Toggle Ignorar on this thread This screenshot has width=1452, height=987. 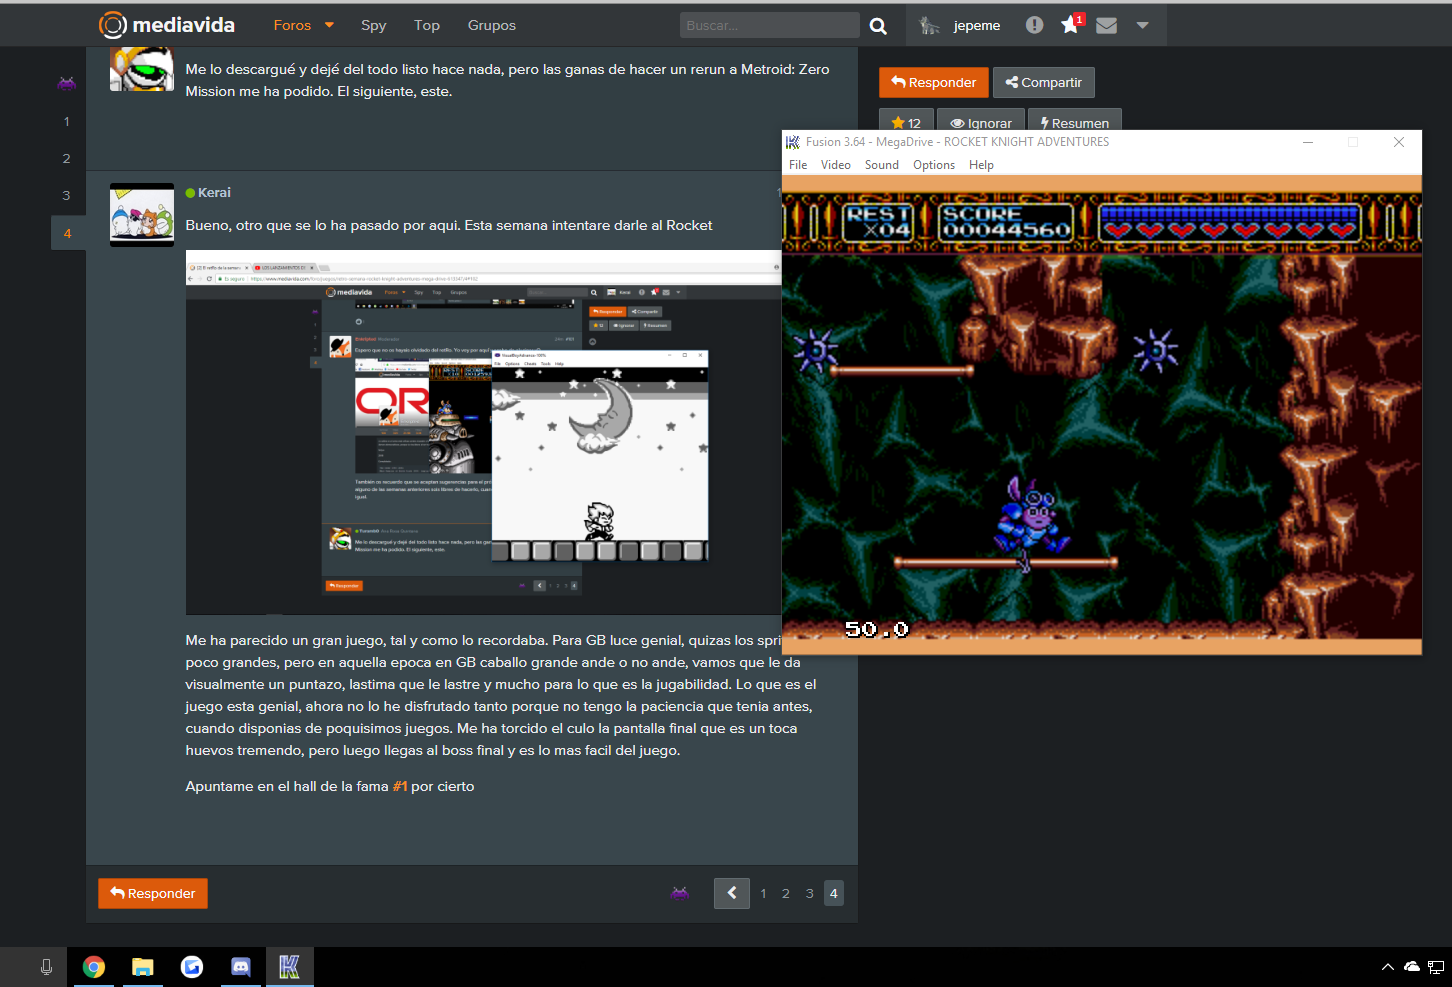click(x=981, y=122)
